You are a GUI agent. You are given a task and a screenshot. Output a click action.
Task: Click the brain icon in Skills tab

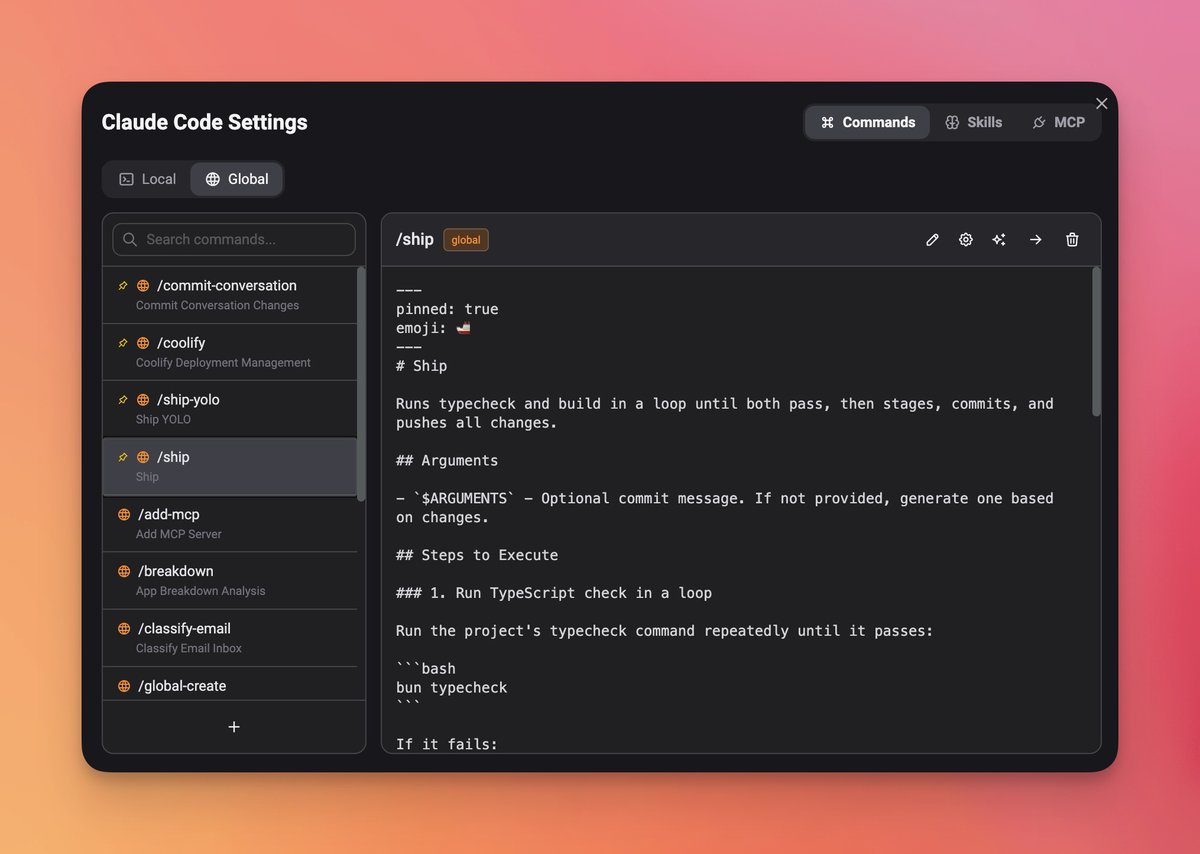click(x=952, y=122)
